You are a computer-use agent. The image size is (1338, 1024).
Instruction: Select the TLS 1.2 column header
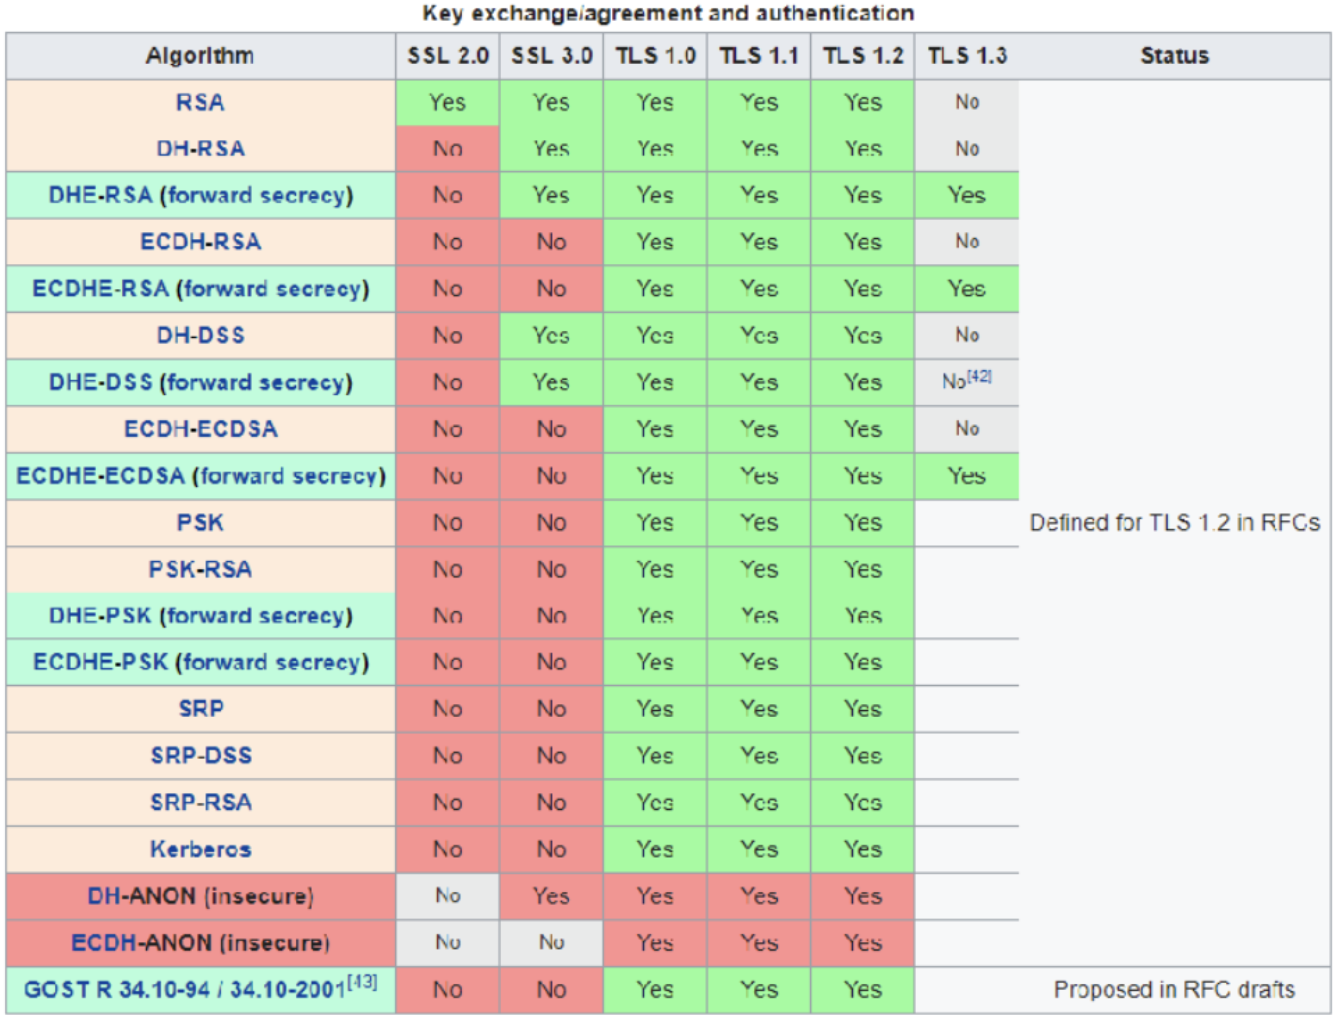[863, 56]
